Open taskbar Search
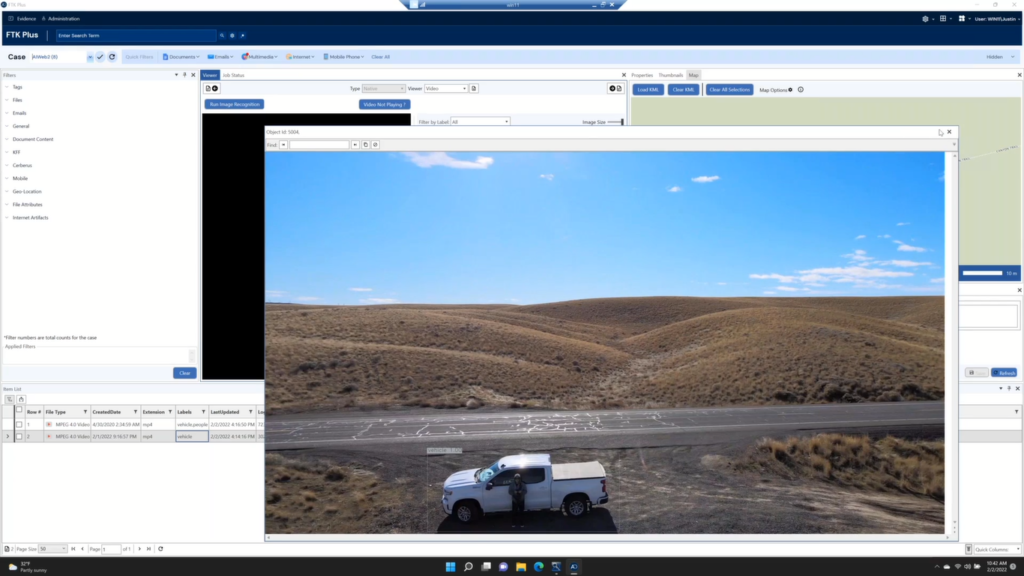1024x576 pixels. (x=468, y=567)
